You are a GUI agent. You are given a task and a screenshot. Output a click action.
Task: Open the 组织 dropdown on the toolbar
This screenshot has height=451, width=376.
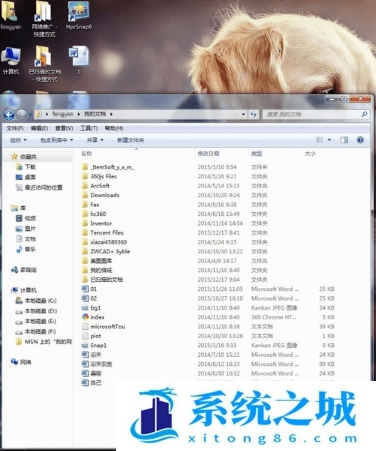click(x=18, y=140)
